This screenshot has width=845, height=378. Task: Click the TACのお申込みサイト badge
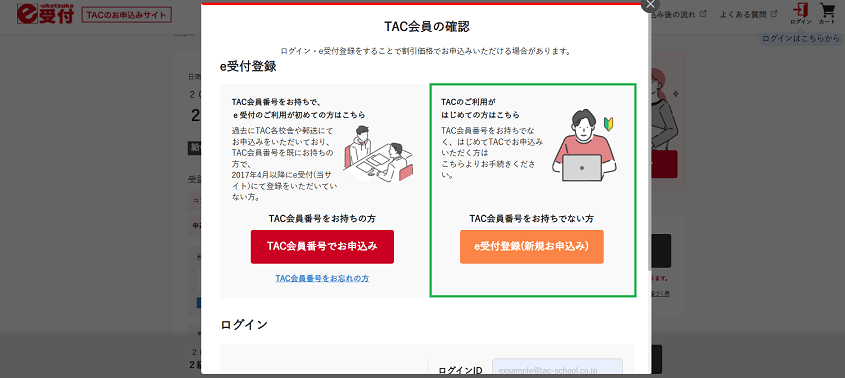pyautogui.click(x=127, y=15)
